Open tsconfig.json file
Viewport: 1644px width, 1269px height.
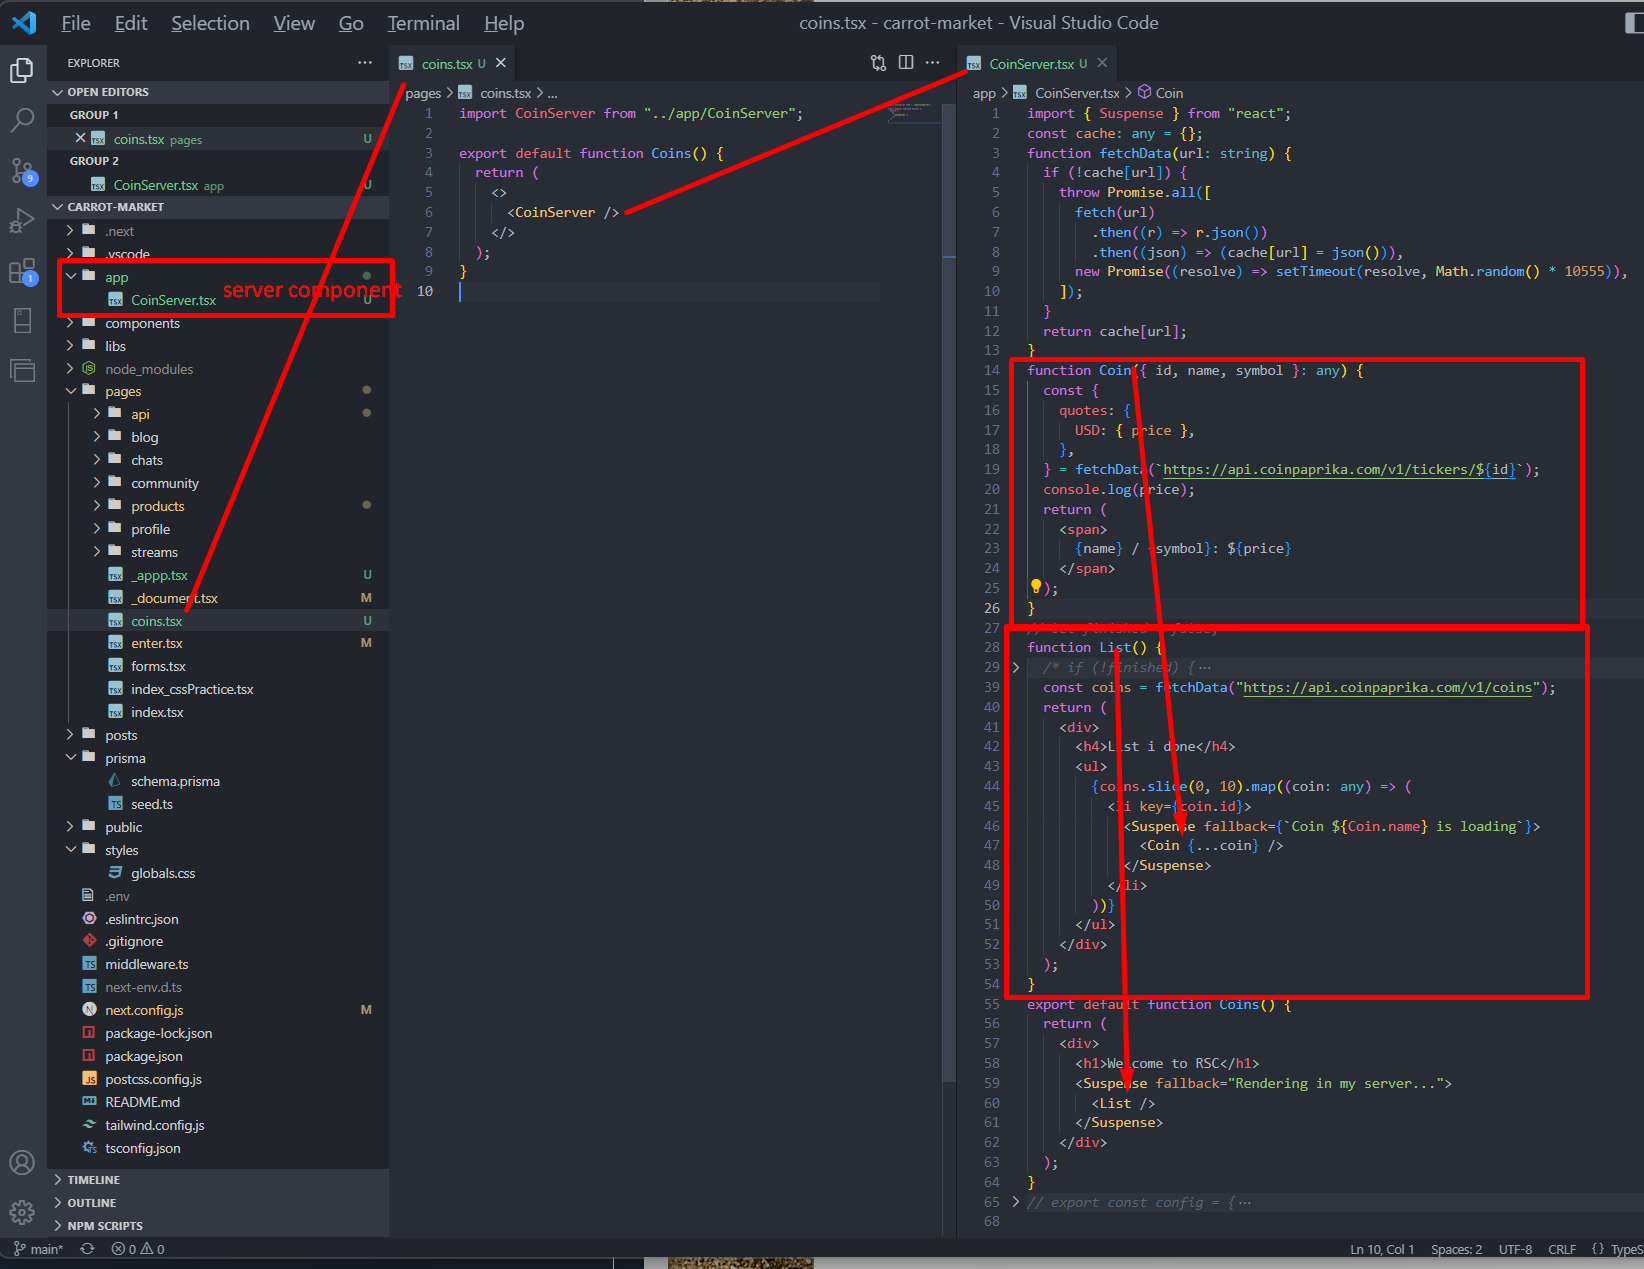tap(218, 1148)
